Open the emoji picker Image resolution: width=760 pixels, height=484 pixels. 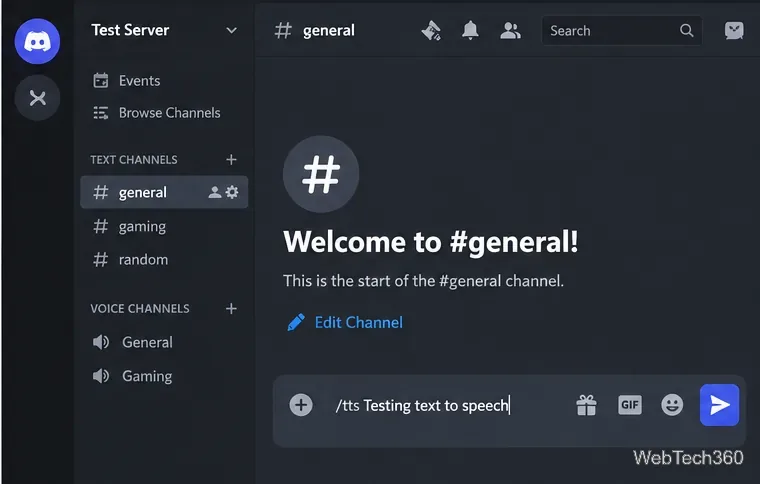coord(672,405)
